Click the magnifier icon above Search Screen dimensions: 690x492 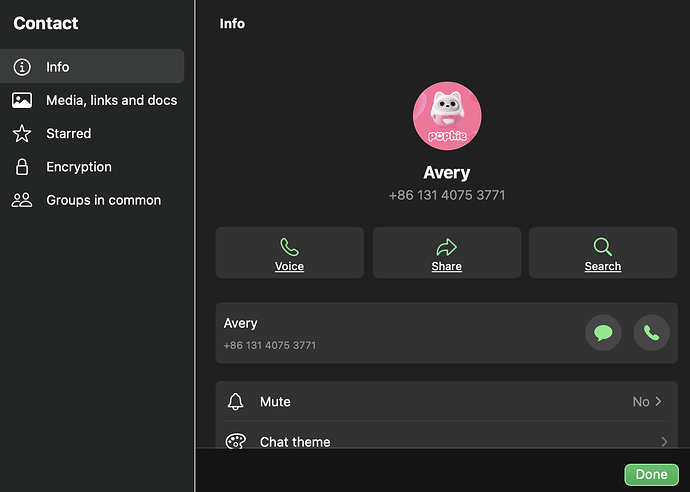pos(603,247)
